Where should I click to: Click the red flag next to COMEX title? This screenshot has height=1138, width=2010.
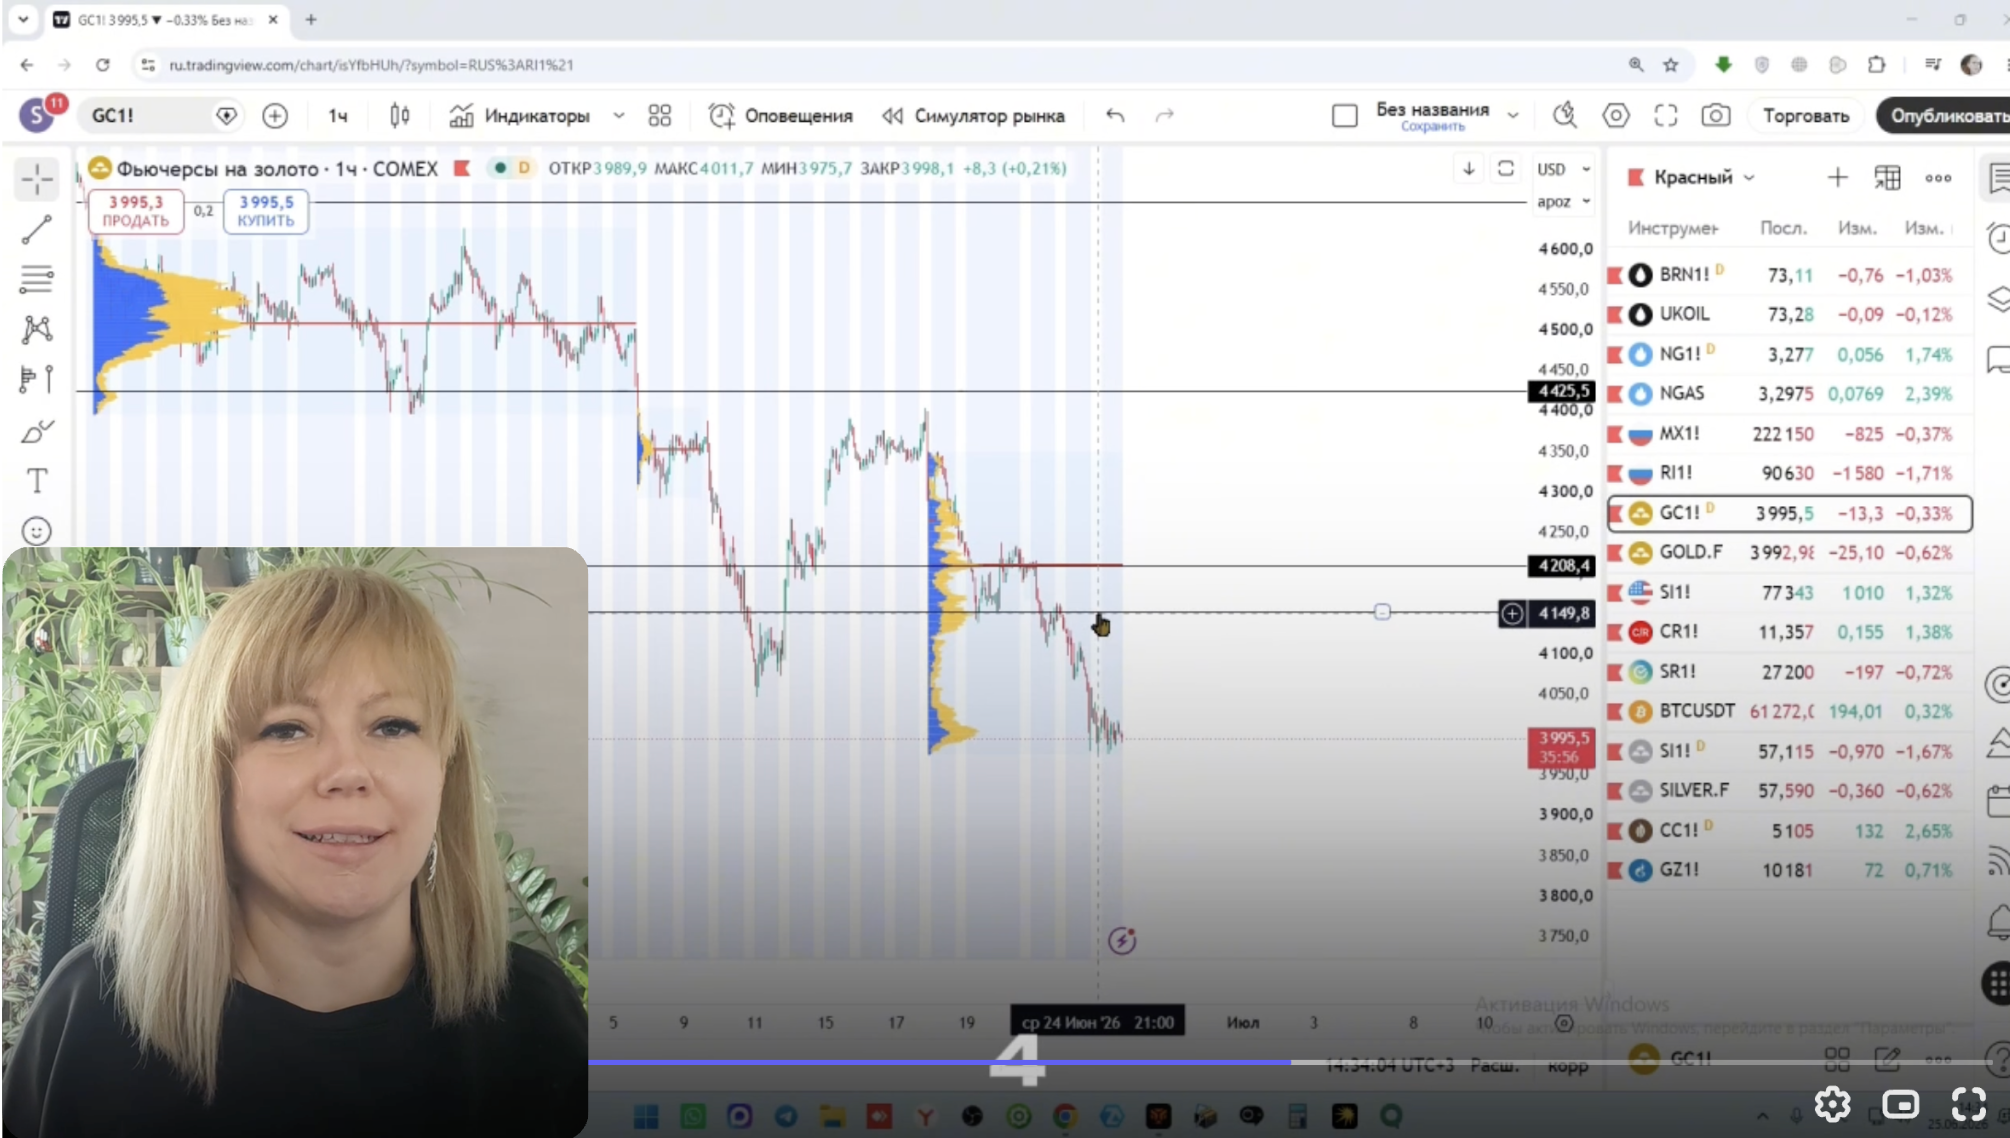pos(462,168)
